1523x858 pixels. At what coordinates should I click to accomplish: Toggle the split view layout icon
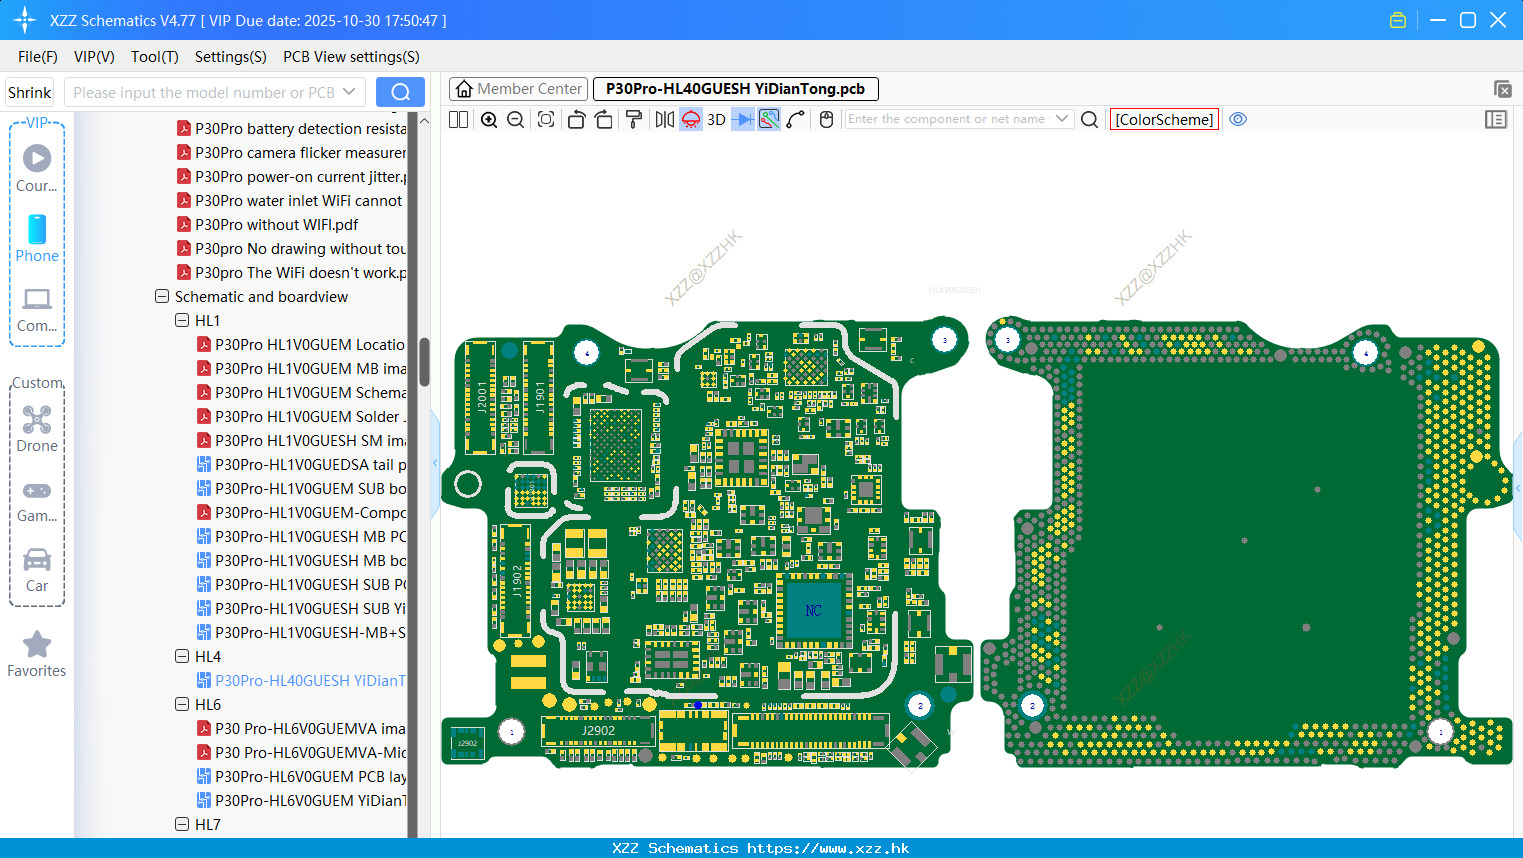(458, 120)
